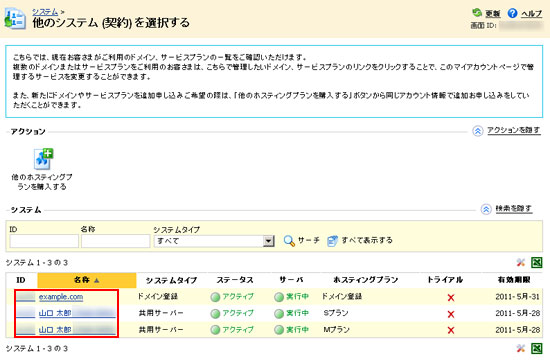Click the bottom Excel export icon

(537, 348)
